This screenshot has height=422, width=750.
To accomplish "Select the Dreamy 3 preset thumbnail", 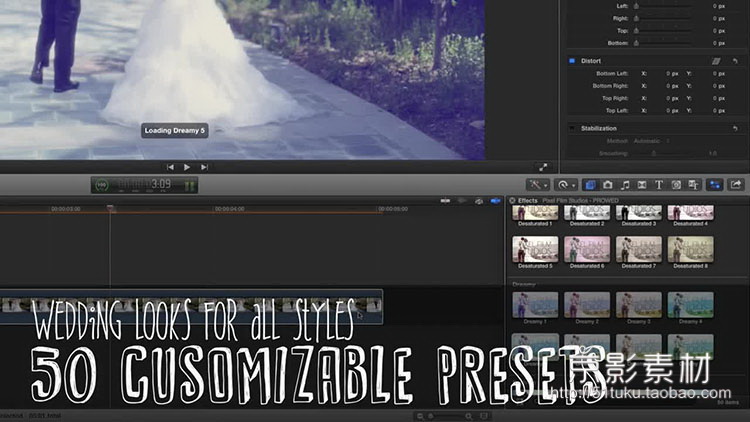I will pyautogui.click(x=639, y=305).
